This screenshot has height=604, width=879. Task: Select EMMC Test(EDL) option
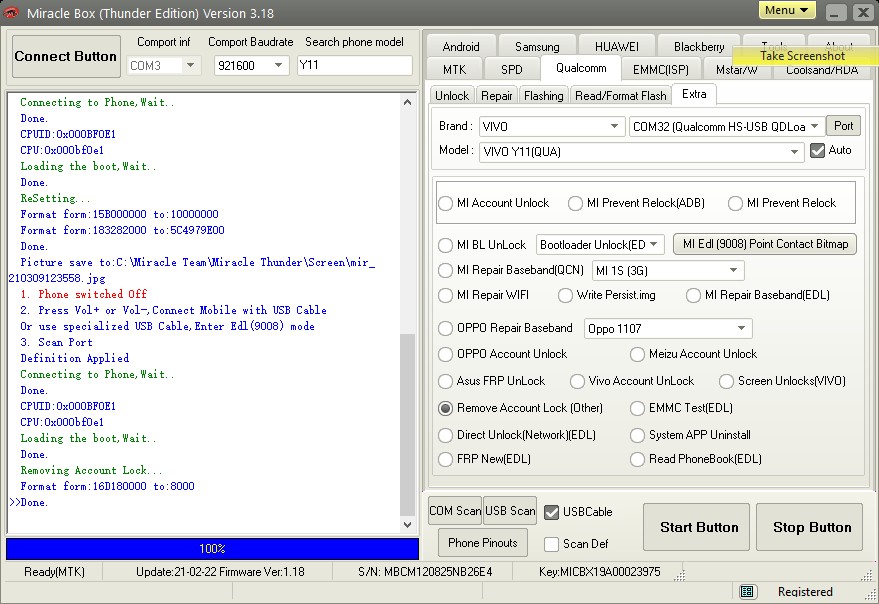pos(637,408)
